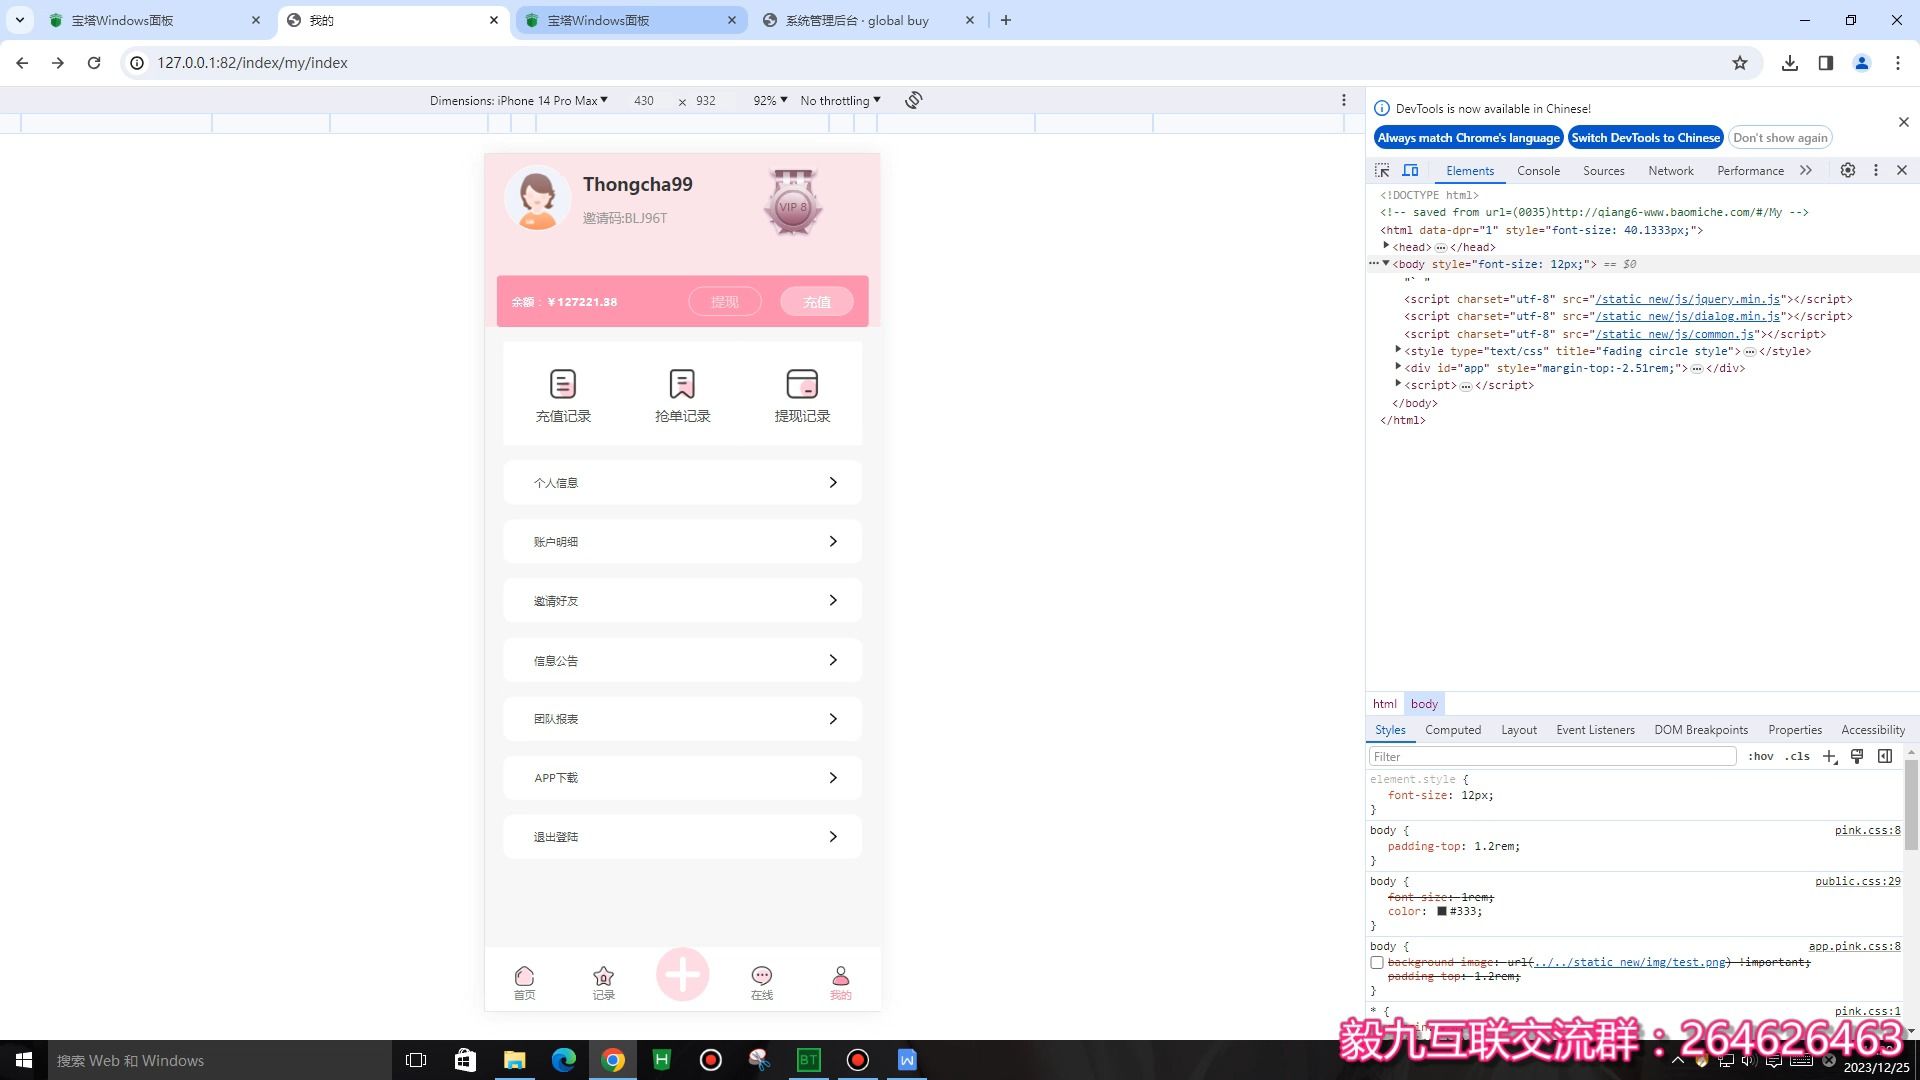Image resolution: width=1920 pixels, height=1080 pixels.
Task: Dismiss the DevTools language notification
Action: 1903,122
